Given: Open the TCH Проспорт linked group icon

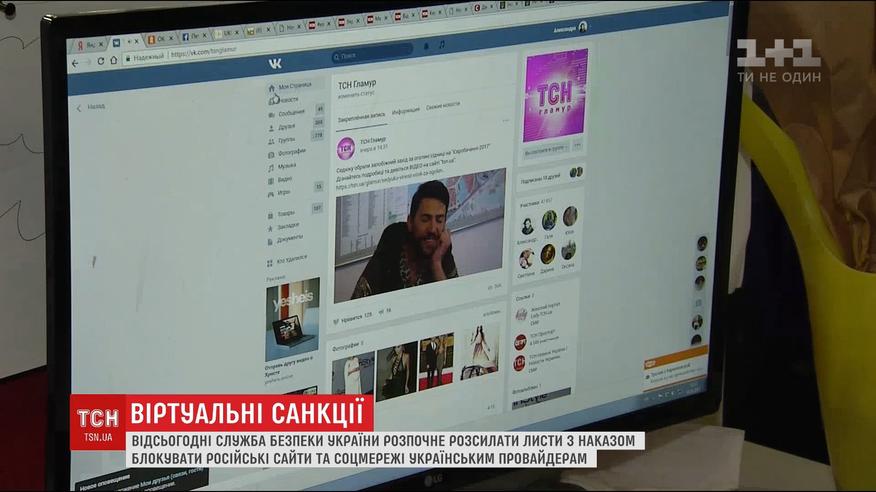Looking at the screenshot, I should click(x=520, y=342).
